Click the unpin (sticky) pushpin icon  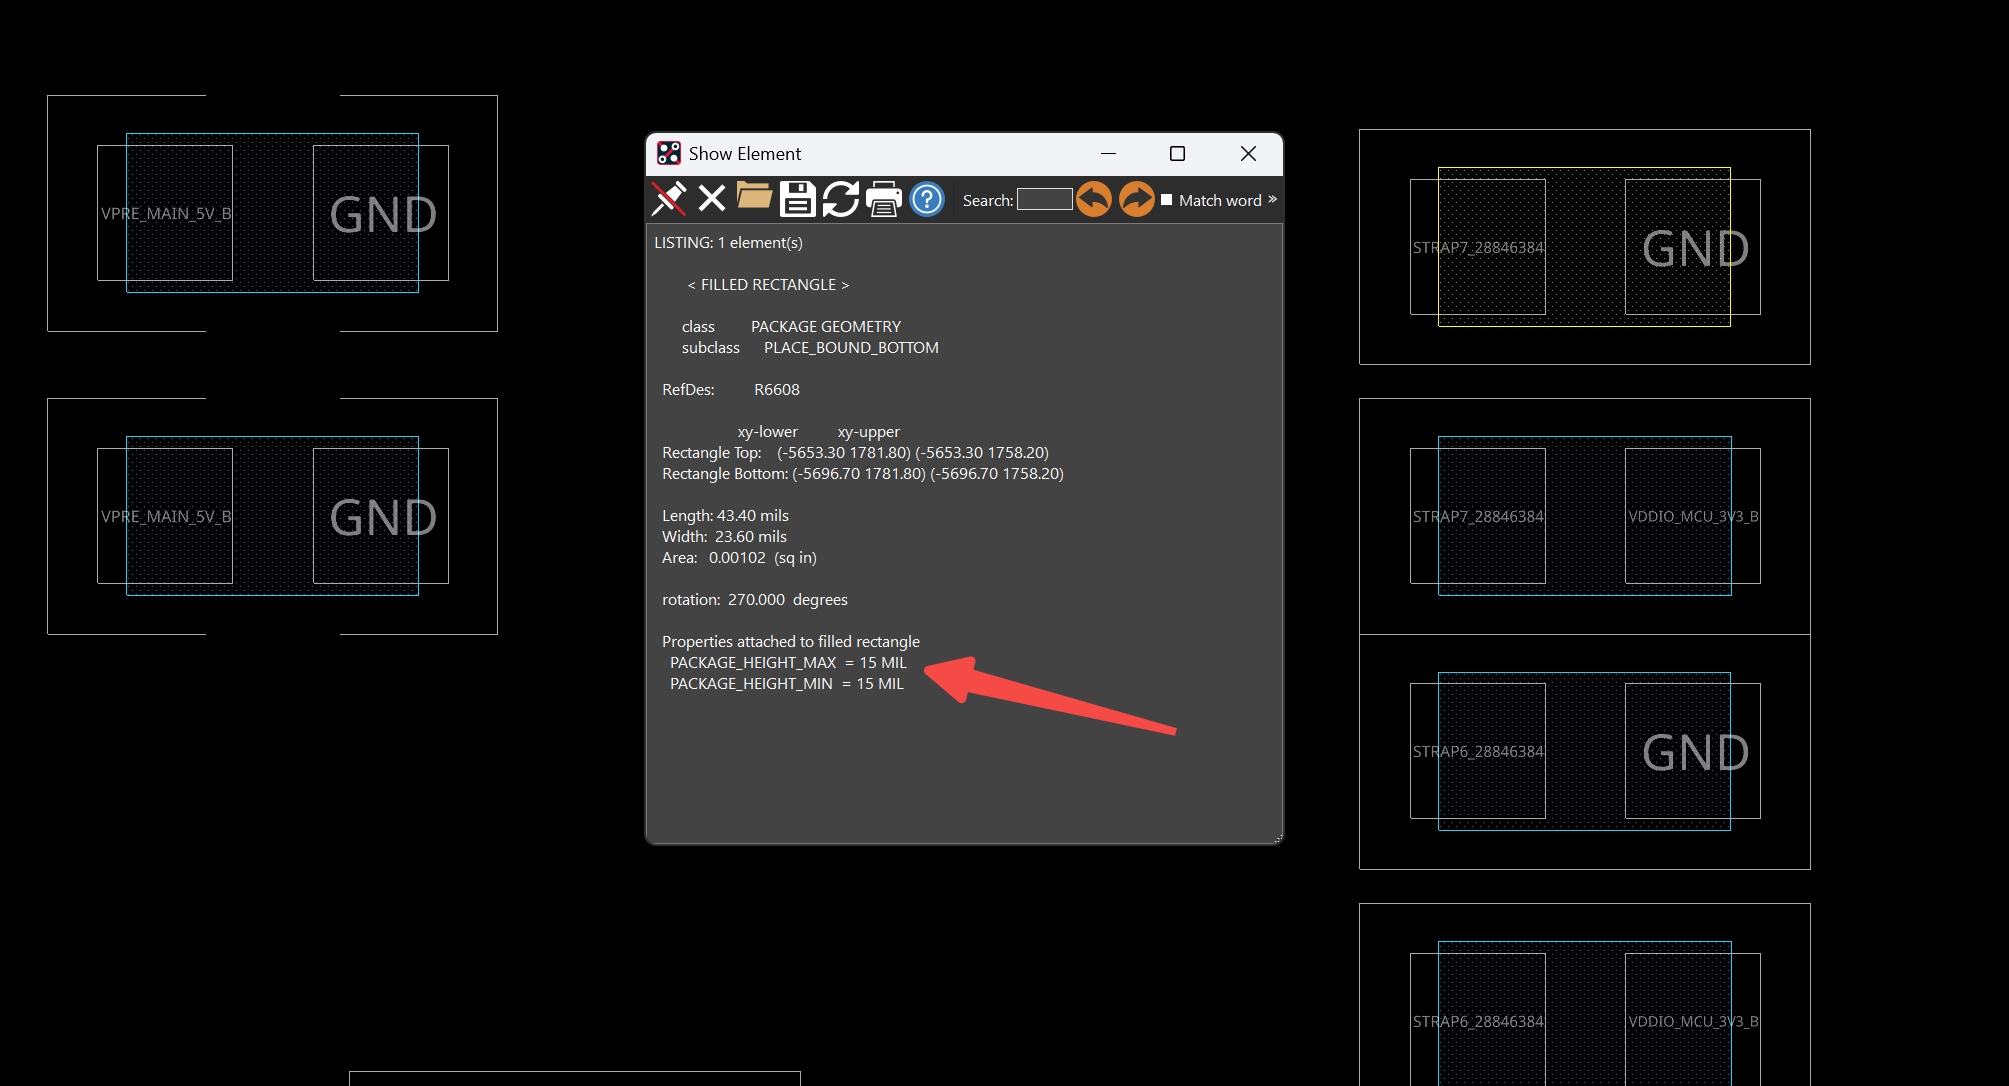click(x=669, y=199)
